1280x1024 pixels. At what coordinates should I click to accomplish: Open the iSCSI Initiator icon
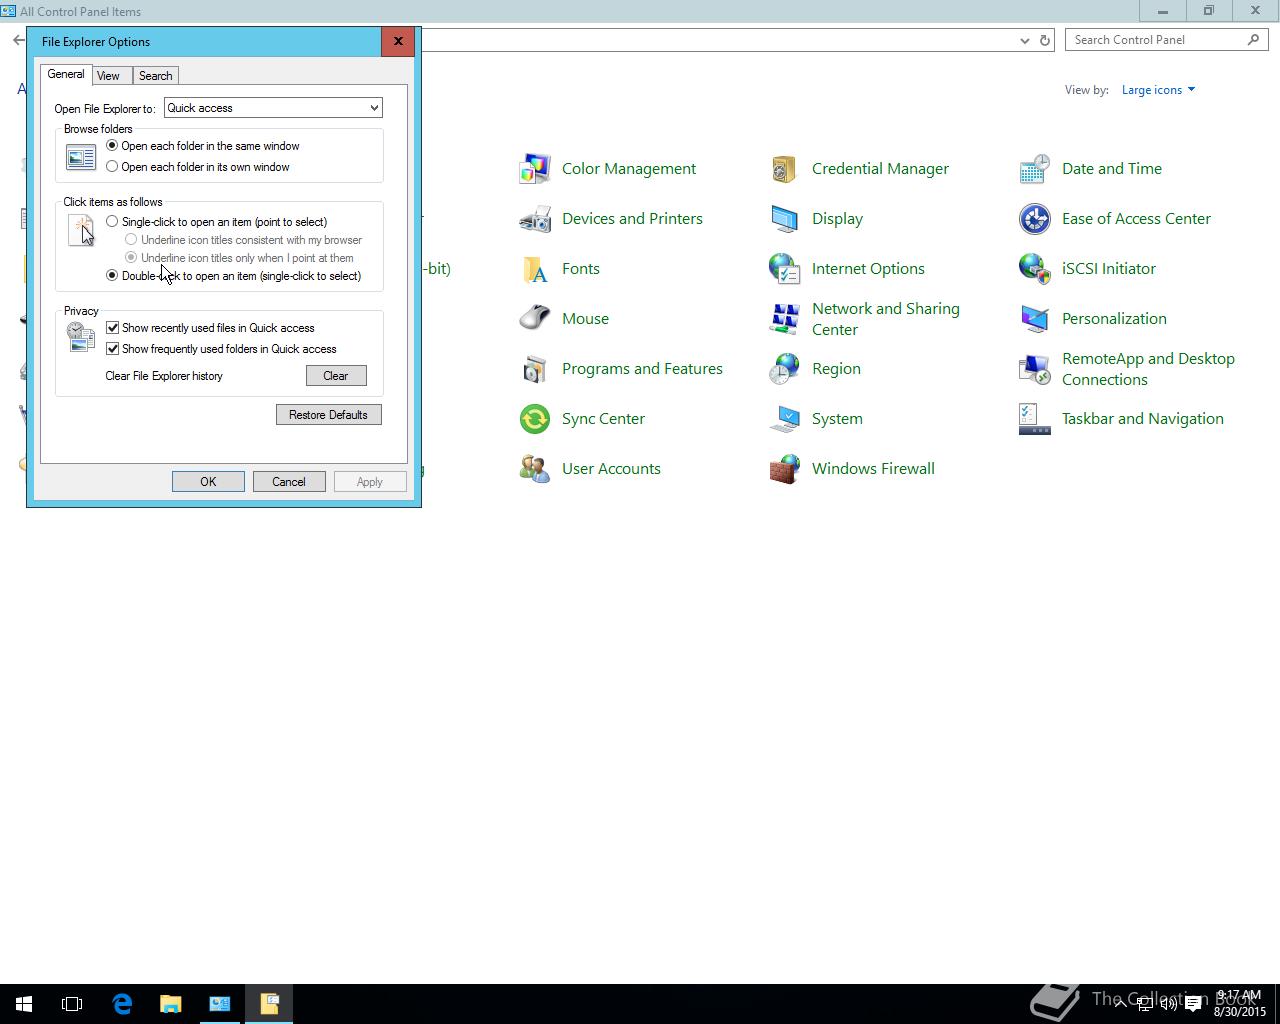click(1035, 269)
